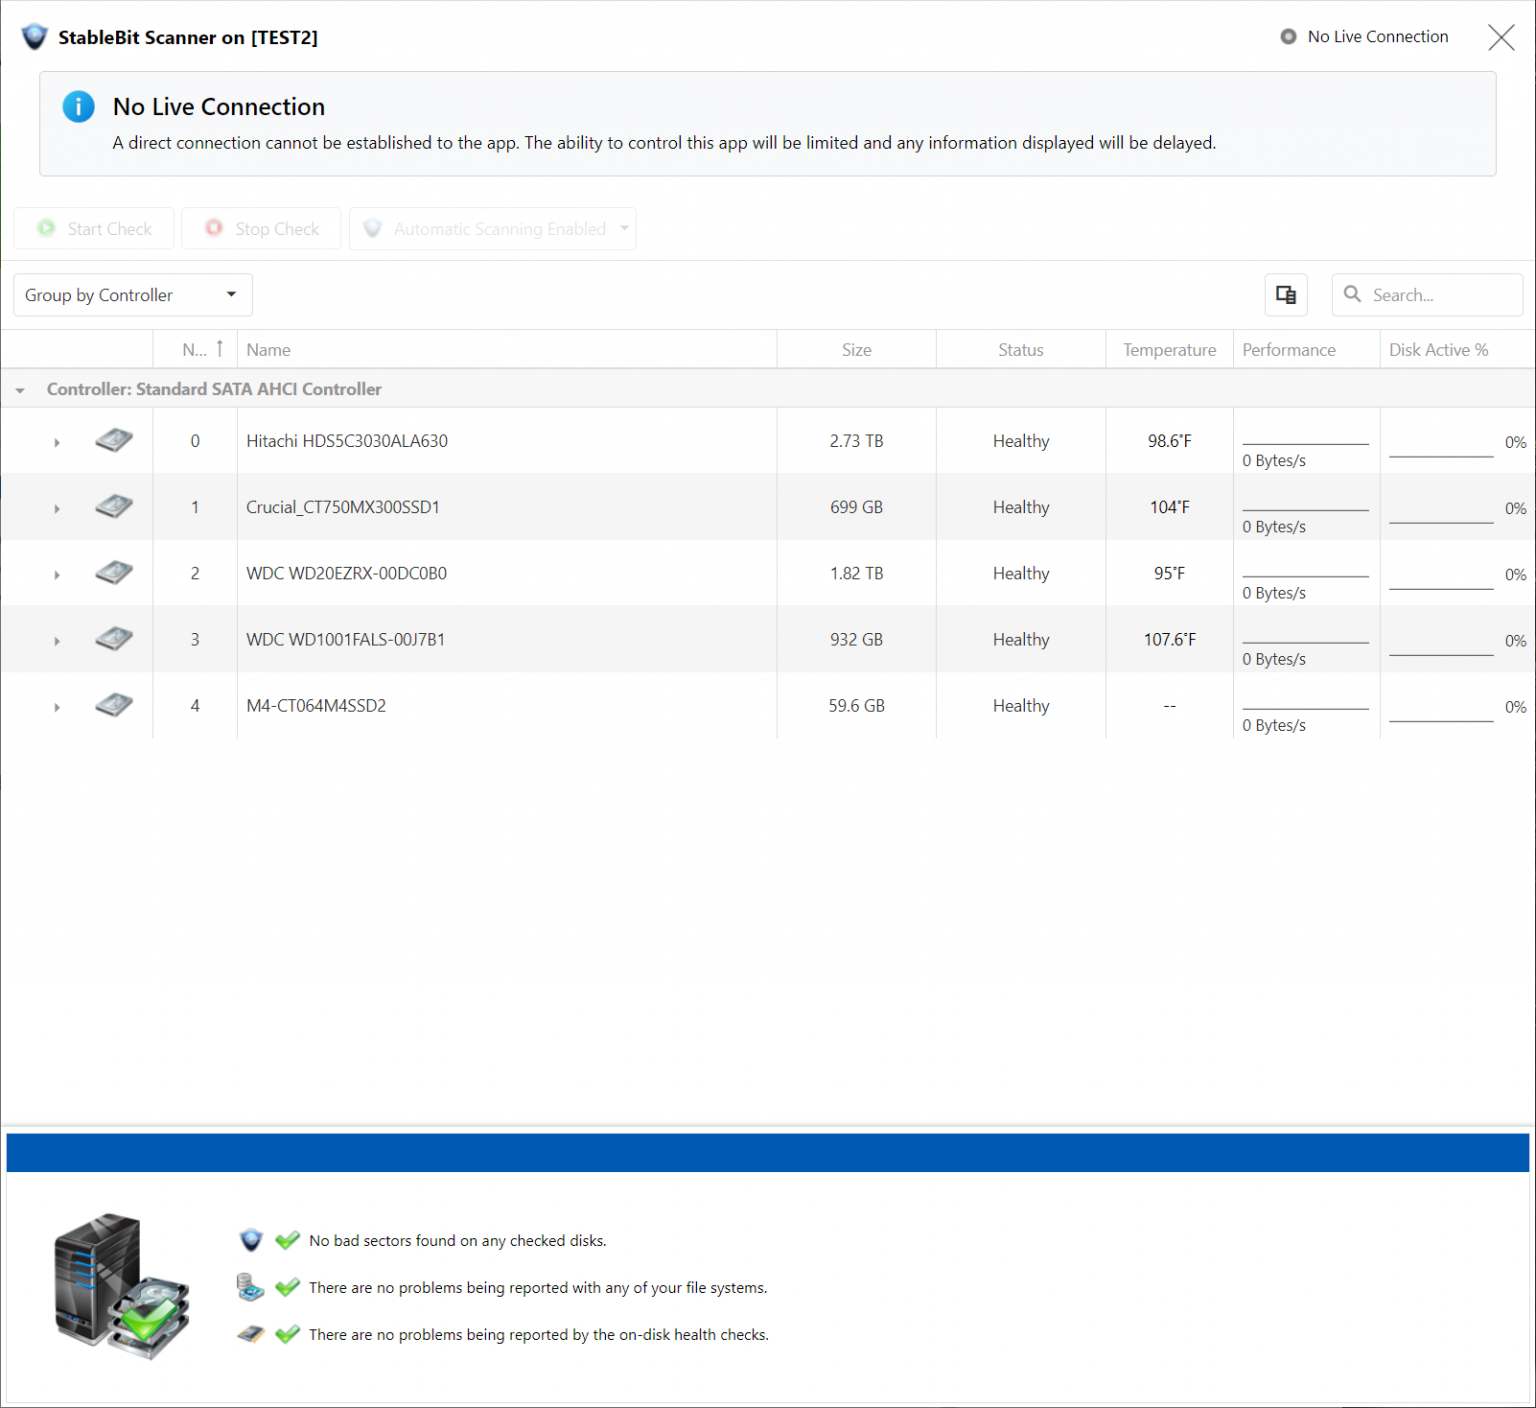Click the info icon in No Live Connection banner
The width and height of the screenshot is (1536, 1408).
(78, 107)
